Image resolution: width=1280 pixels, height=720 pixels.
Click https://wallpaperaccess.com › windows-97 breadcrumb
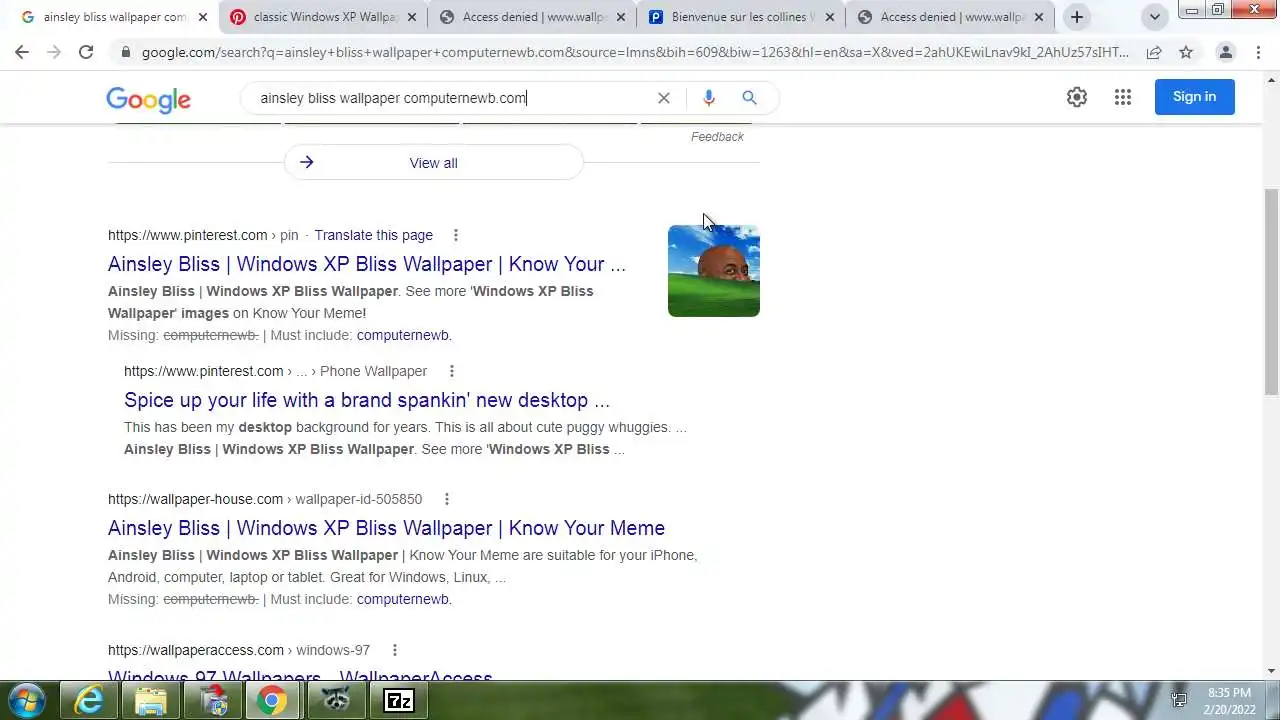coord(239,650)
